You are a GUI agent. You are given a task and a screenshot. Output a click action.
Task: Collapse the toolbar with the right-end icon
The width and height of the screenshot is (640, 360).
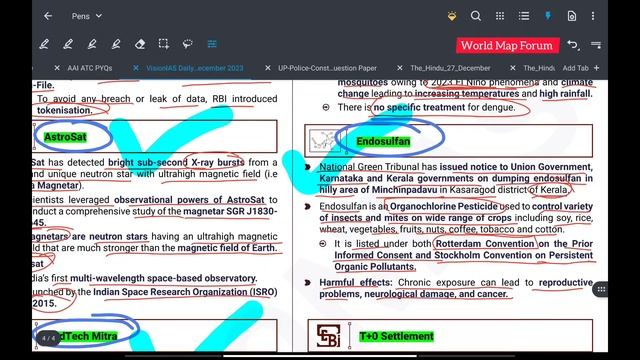596,44
